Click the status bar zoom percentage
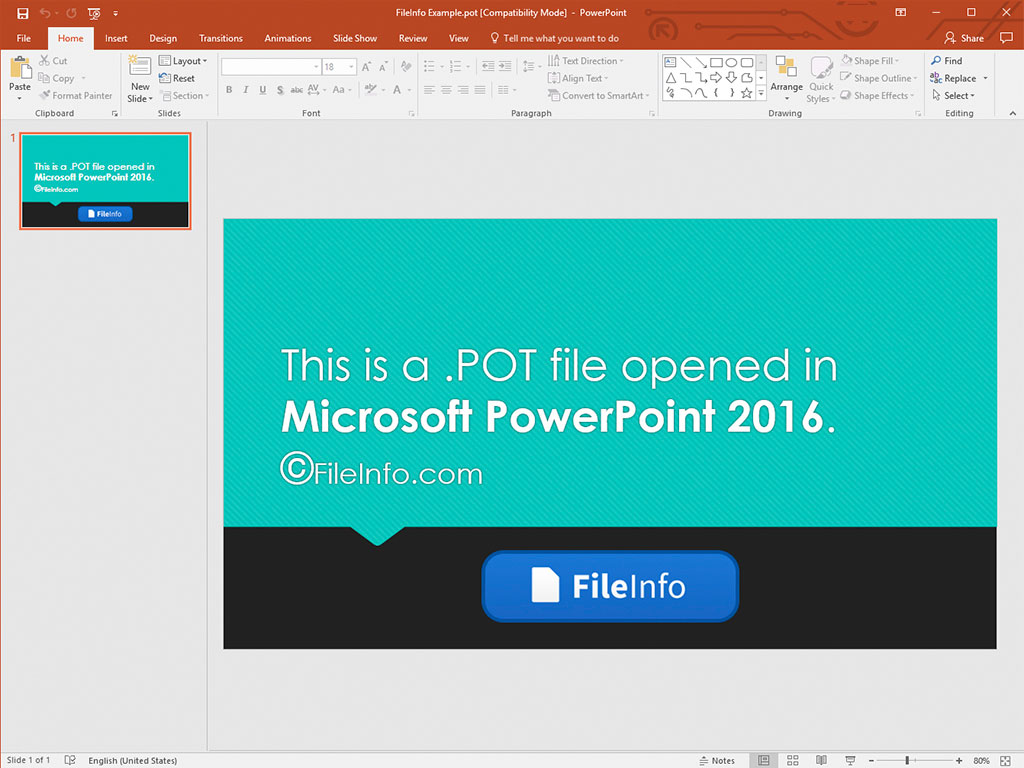The height and width of the screenshot is (768, 1024). tap(981, 760)
